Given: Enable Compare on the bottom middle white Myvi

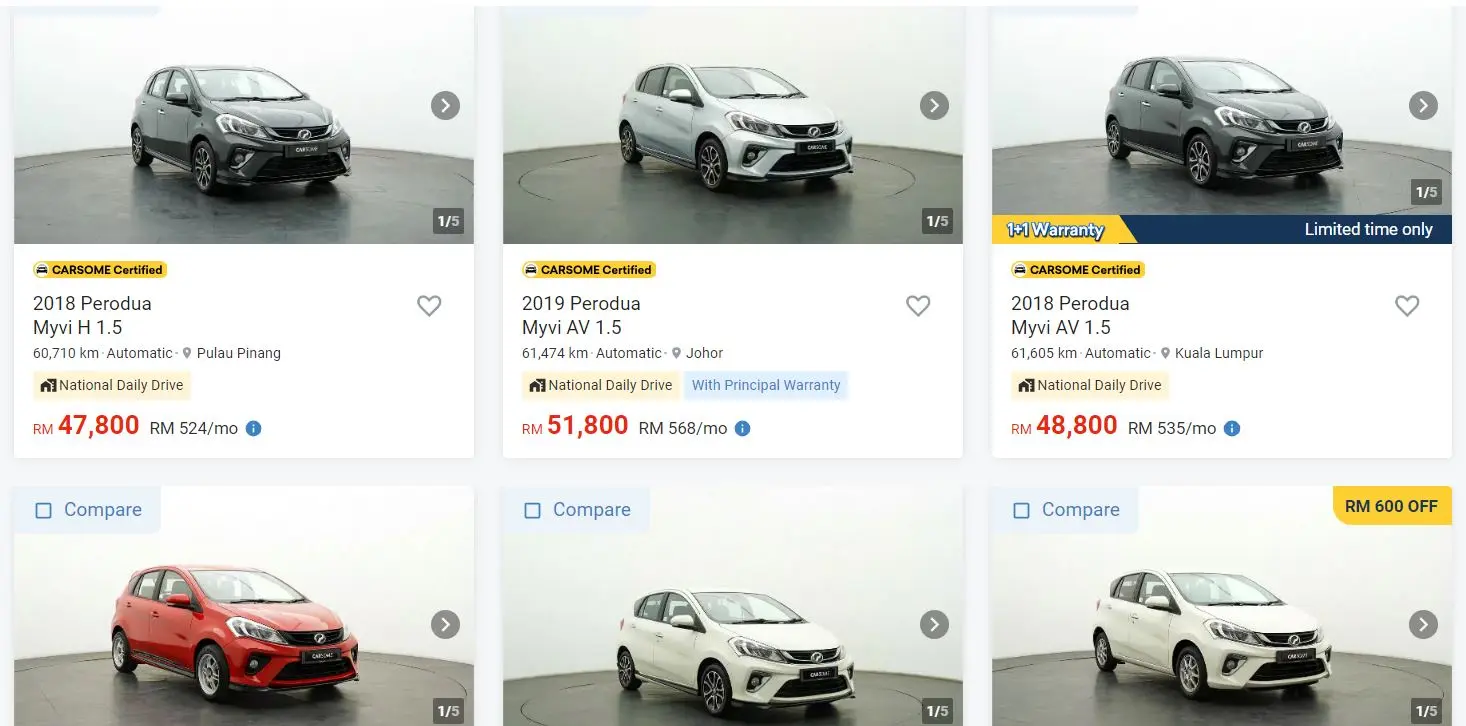Looking at the screenshot, I should pos(533,510).
